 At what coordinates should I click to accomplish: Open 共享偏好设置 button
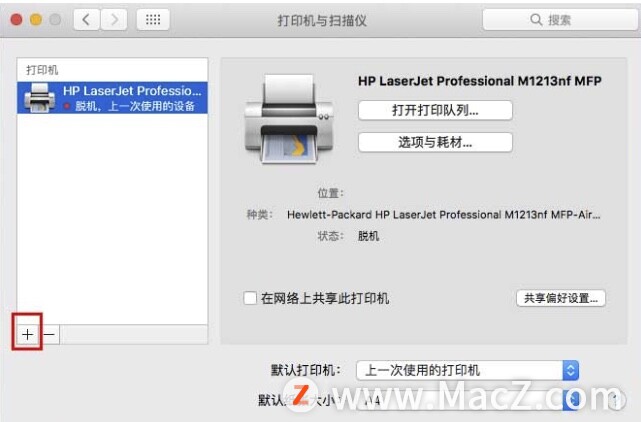tap(561, 298)
